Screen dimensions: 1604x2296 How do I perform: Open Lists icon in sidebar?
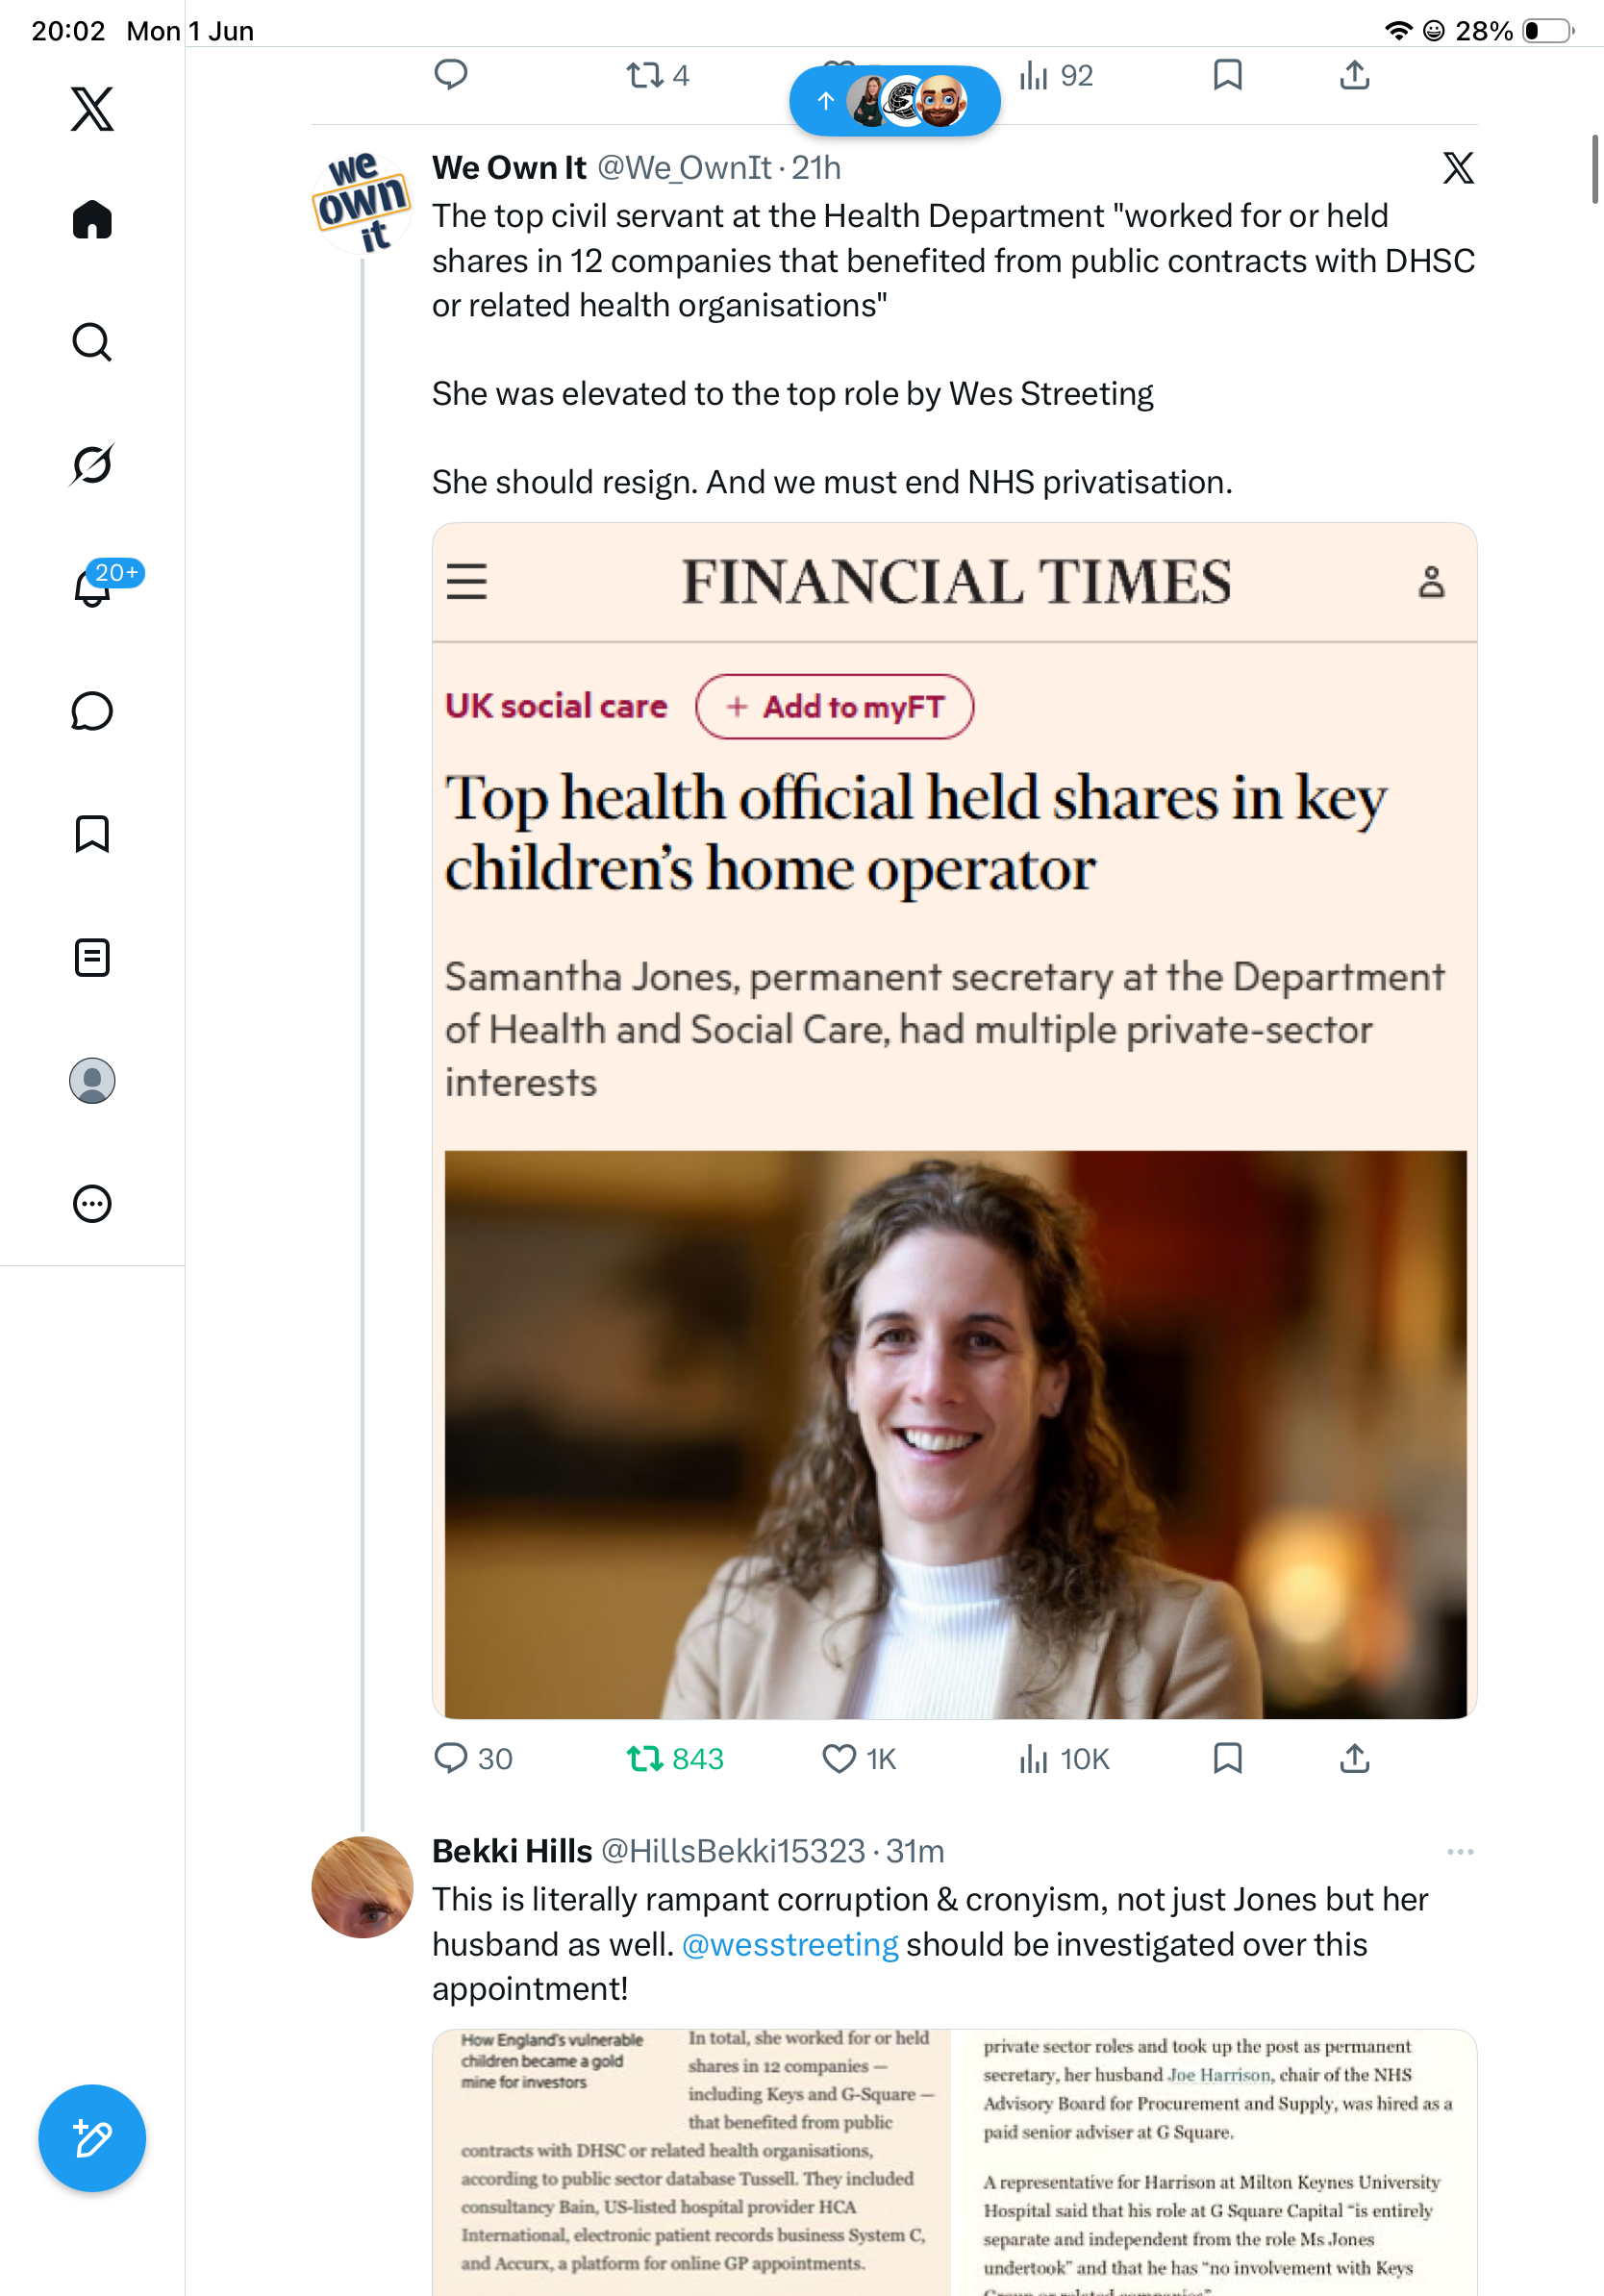[x=92, y=957]
